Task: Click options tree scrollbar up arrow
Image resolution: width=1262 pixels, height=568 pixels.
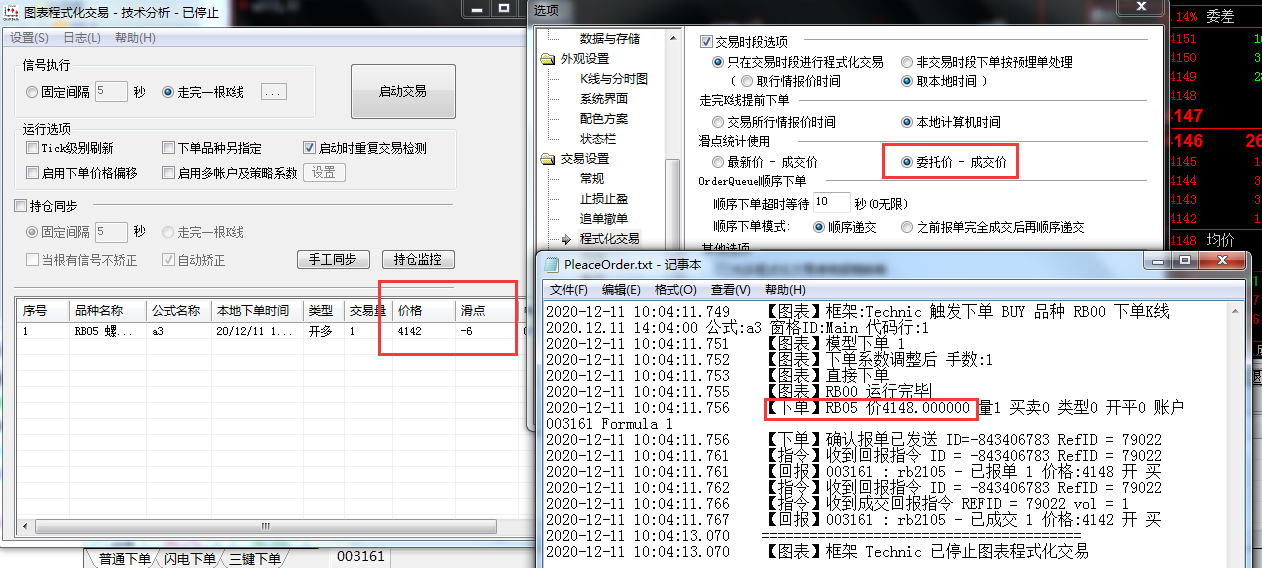Action: pyautogui.click(x=673, y=38)
